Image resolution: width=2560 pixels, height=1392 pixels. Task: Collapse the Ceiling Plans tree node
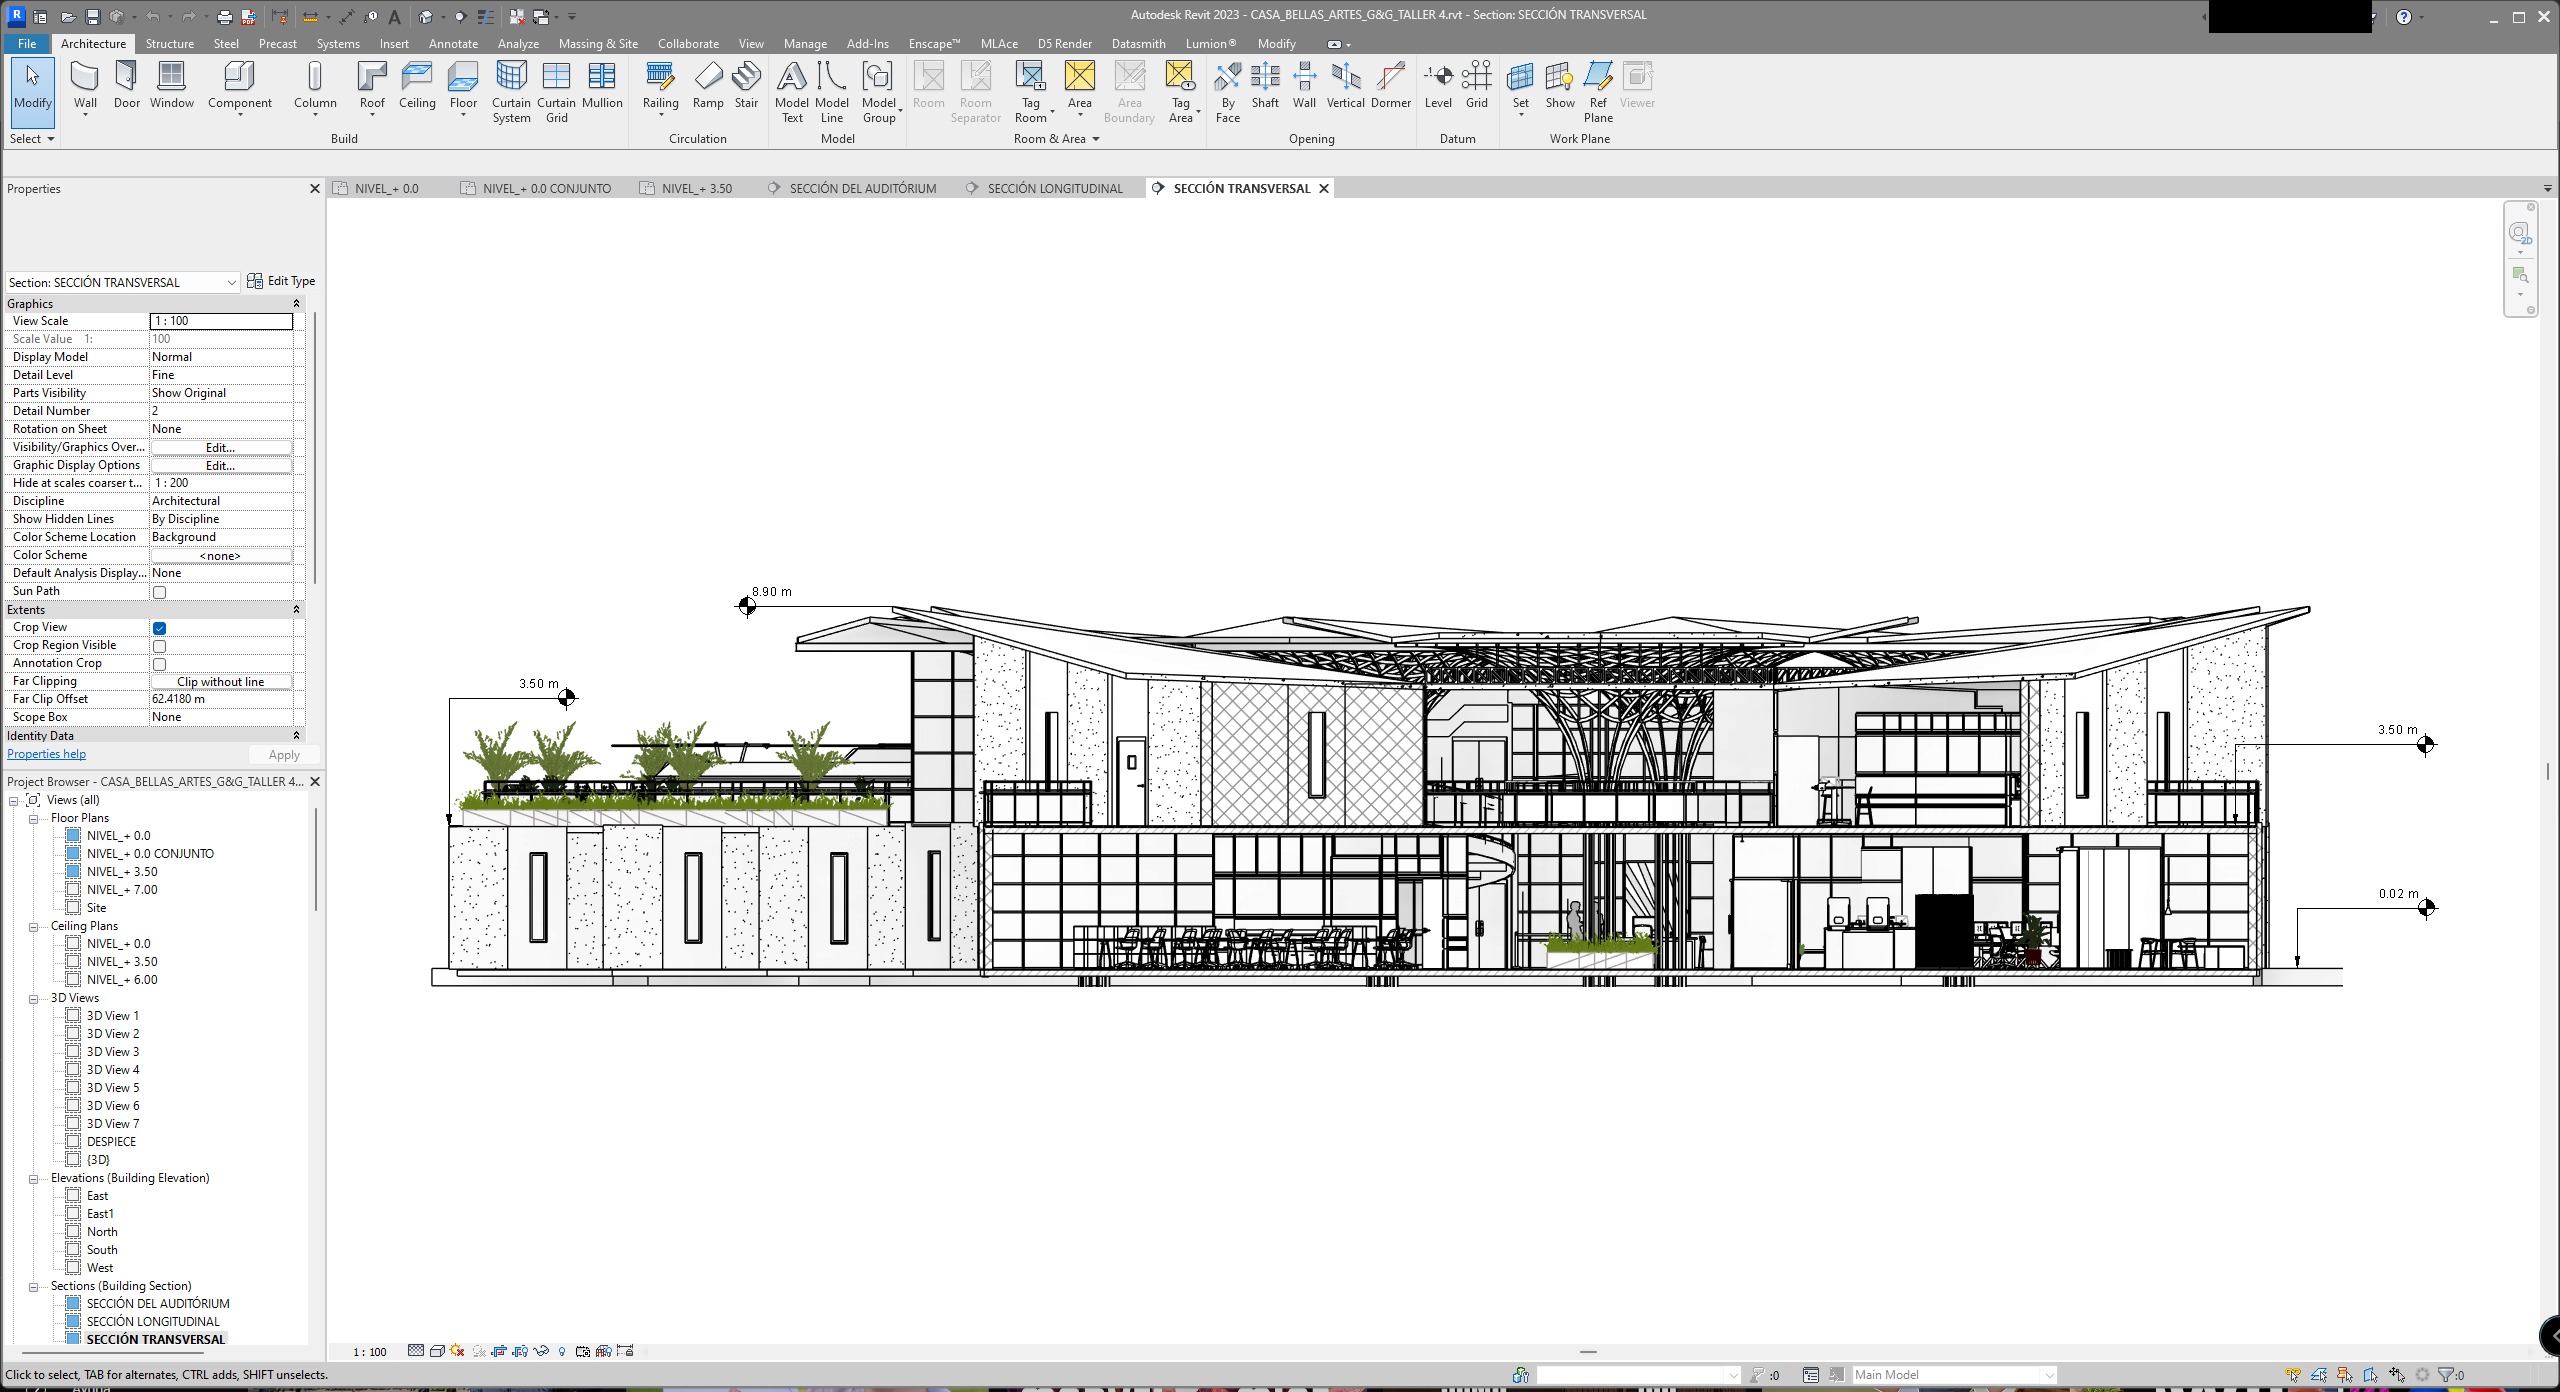point(33,926)
